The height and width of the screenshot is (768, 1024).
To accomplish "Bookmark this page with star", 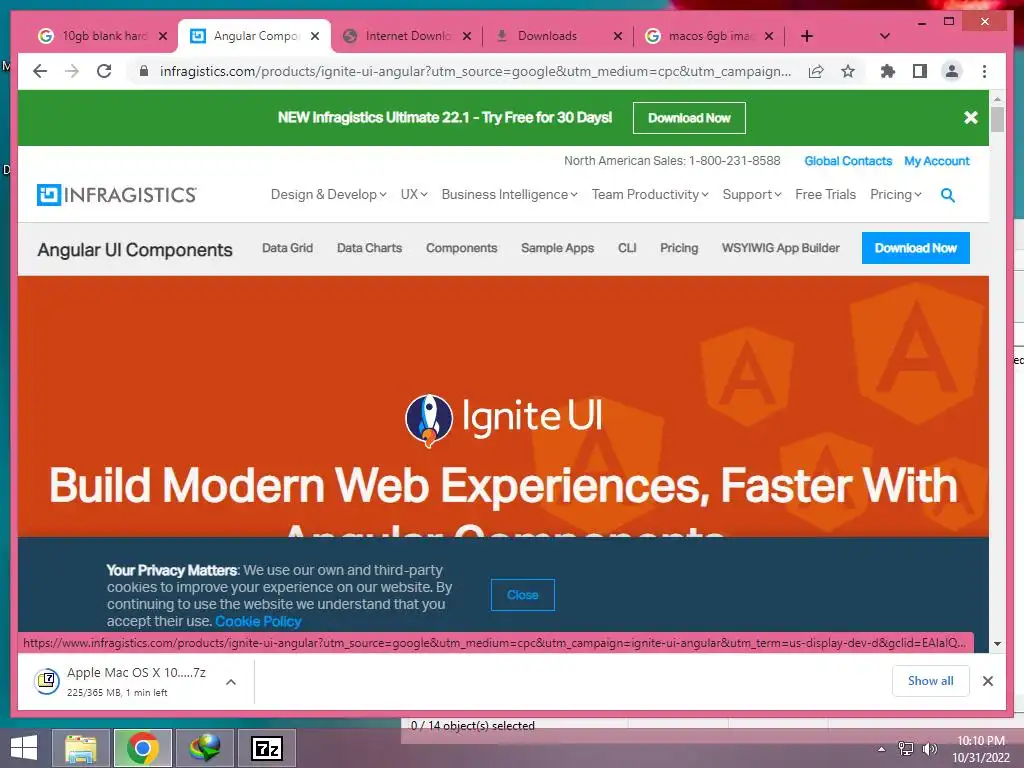I will point(848,71).
